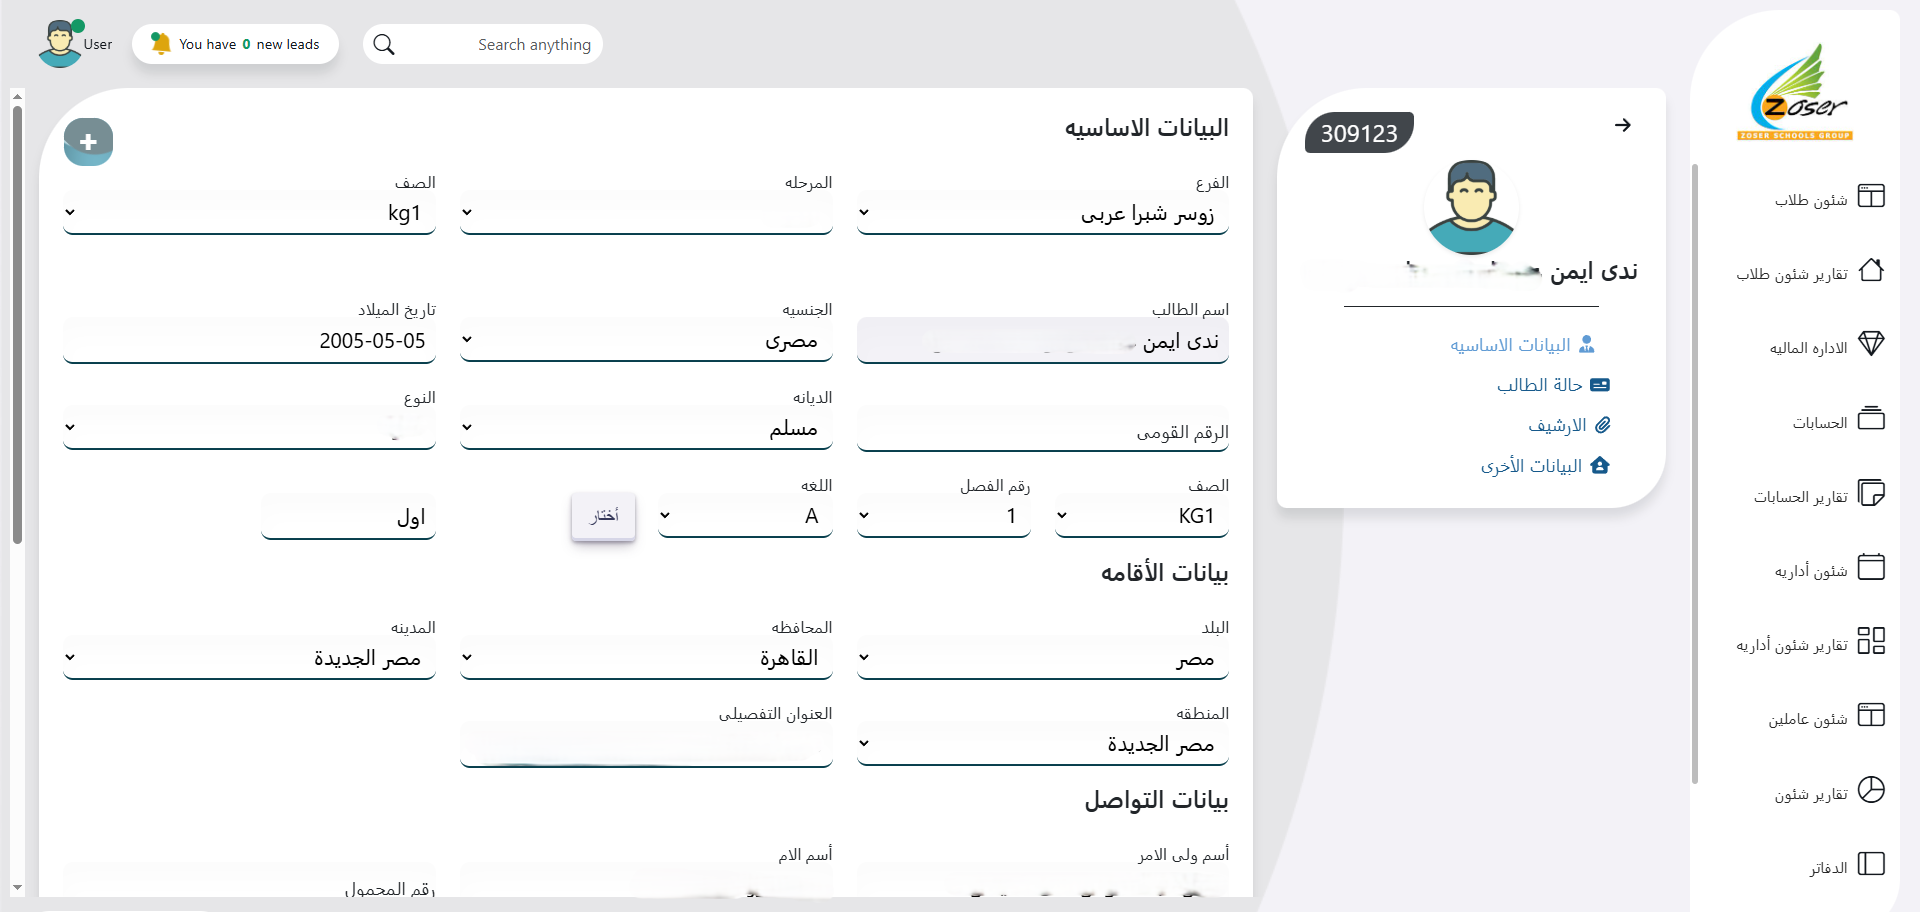
Task: Open تقارير شئون pie chart icon
Action: 1870,791
